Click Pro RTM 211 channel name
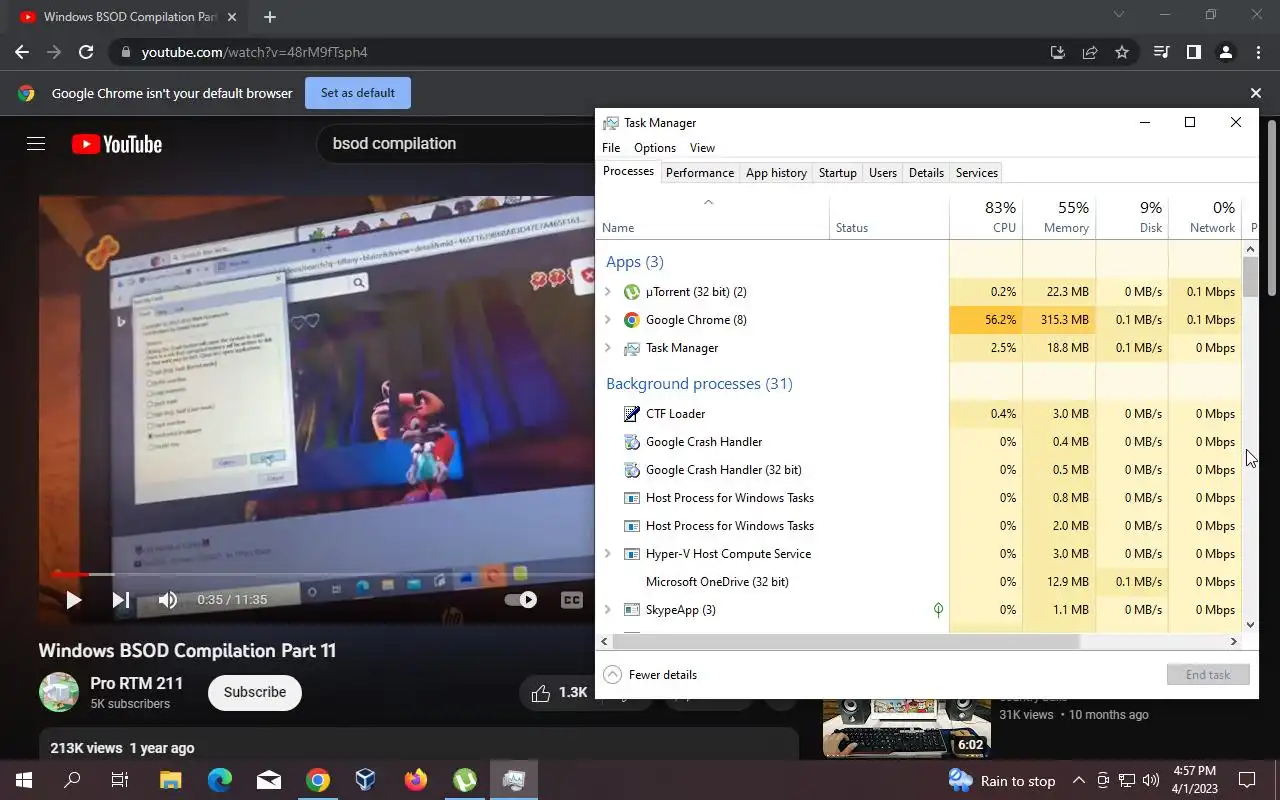Screen dimensions: 1280x800 pyautogui.click(x=136, y=683)
